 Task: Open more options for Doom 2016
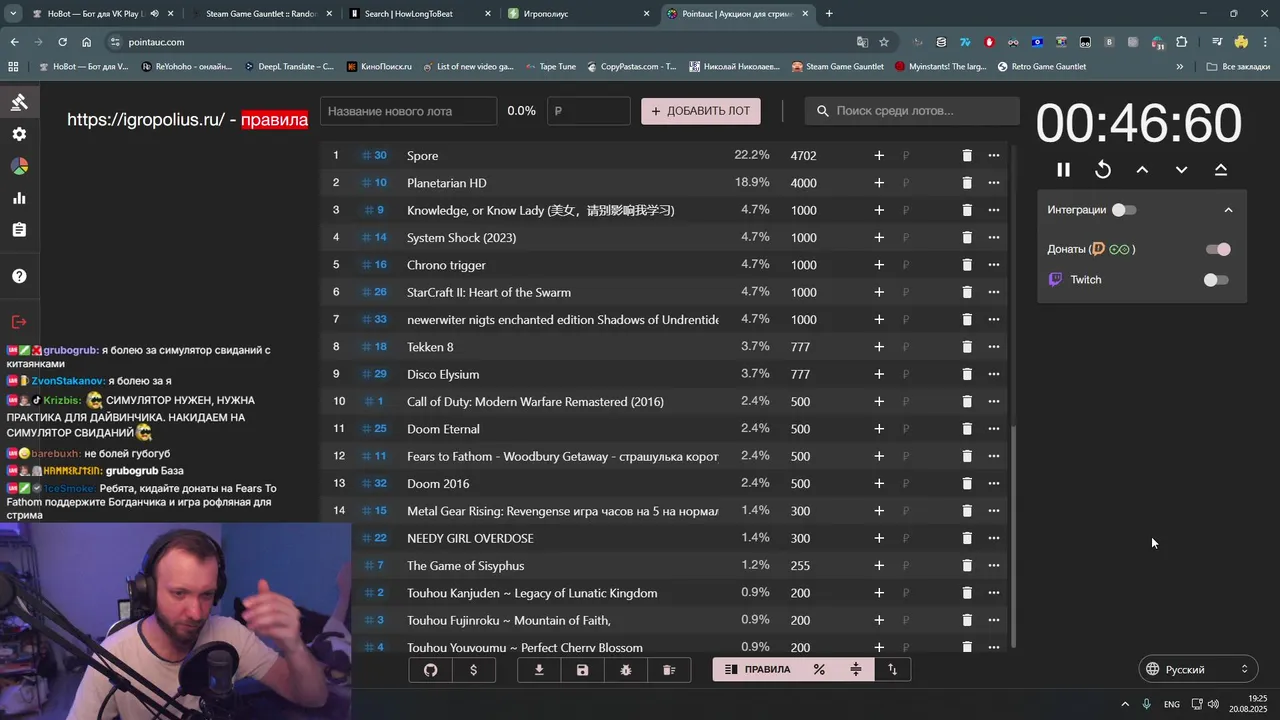point(994,484)
